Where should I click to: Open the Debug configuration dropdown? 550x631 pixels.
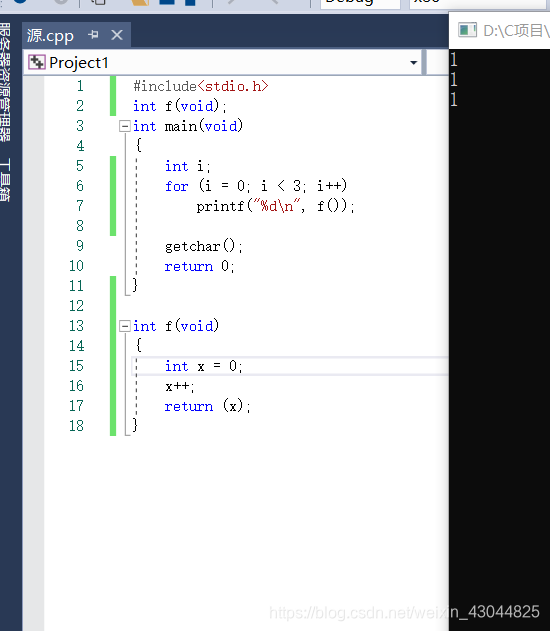[360, 3]
